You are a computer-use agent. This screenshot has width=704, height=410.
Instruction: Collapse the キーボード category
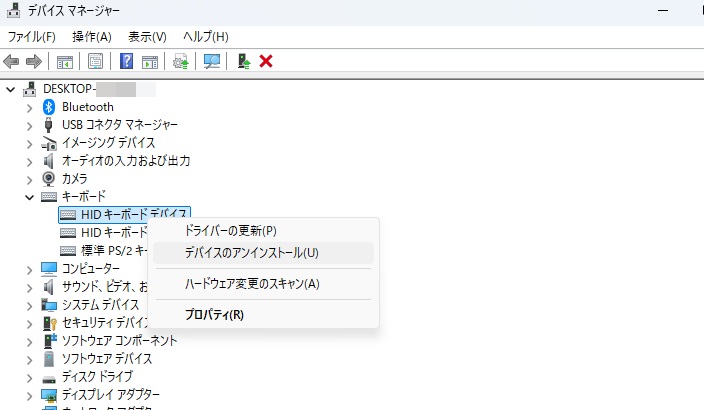pyautogui.click(x=30, y=197)
